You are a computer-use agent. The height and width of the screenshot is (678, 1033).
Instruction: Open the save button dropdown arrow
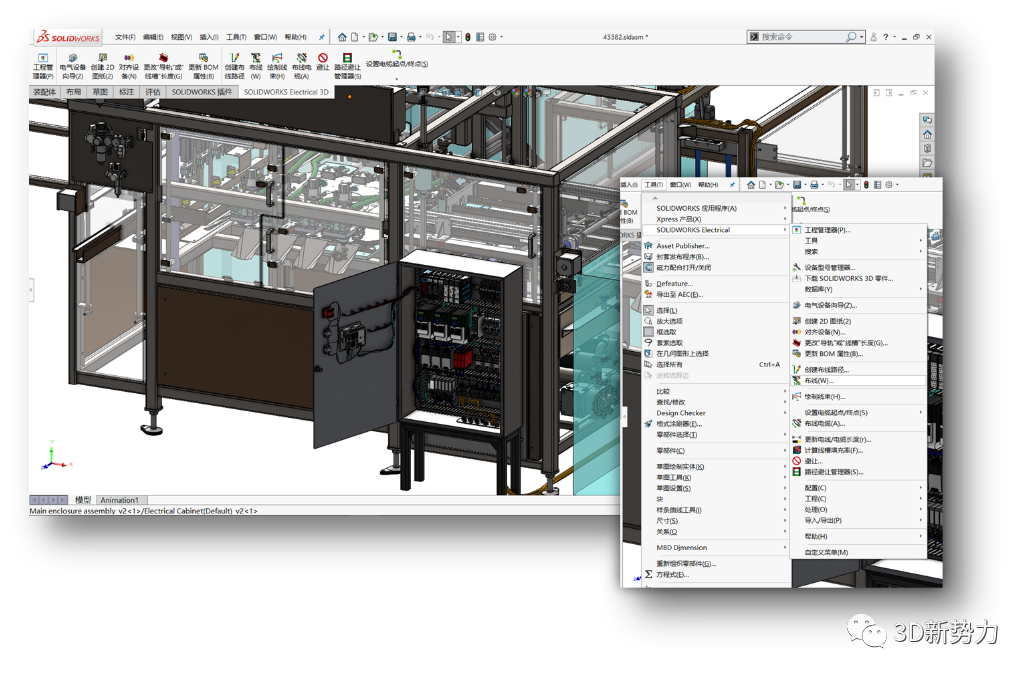click(400, 36)
